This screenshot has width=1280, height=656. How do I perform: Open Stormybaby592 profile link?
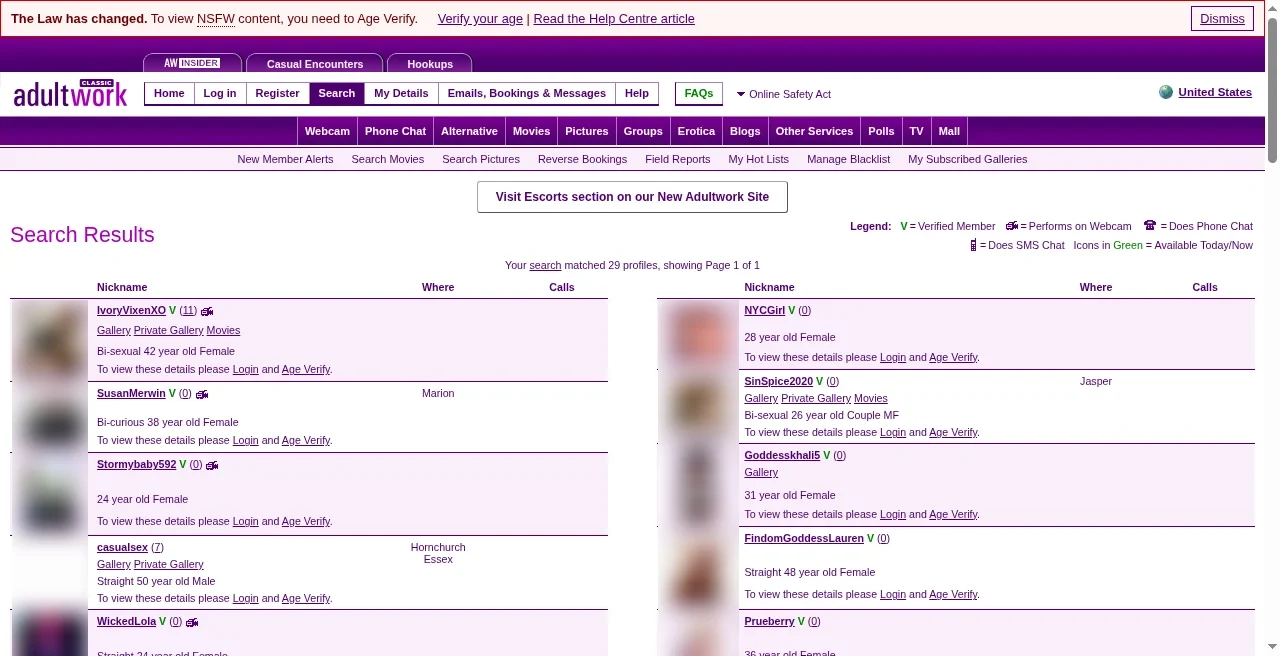136,465
